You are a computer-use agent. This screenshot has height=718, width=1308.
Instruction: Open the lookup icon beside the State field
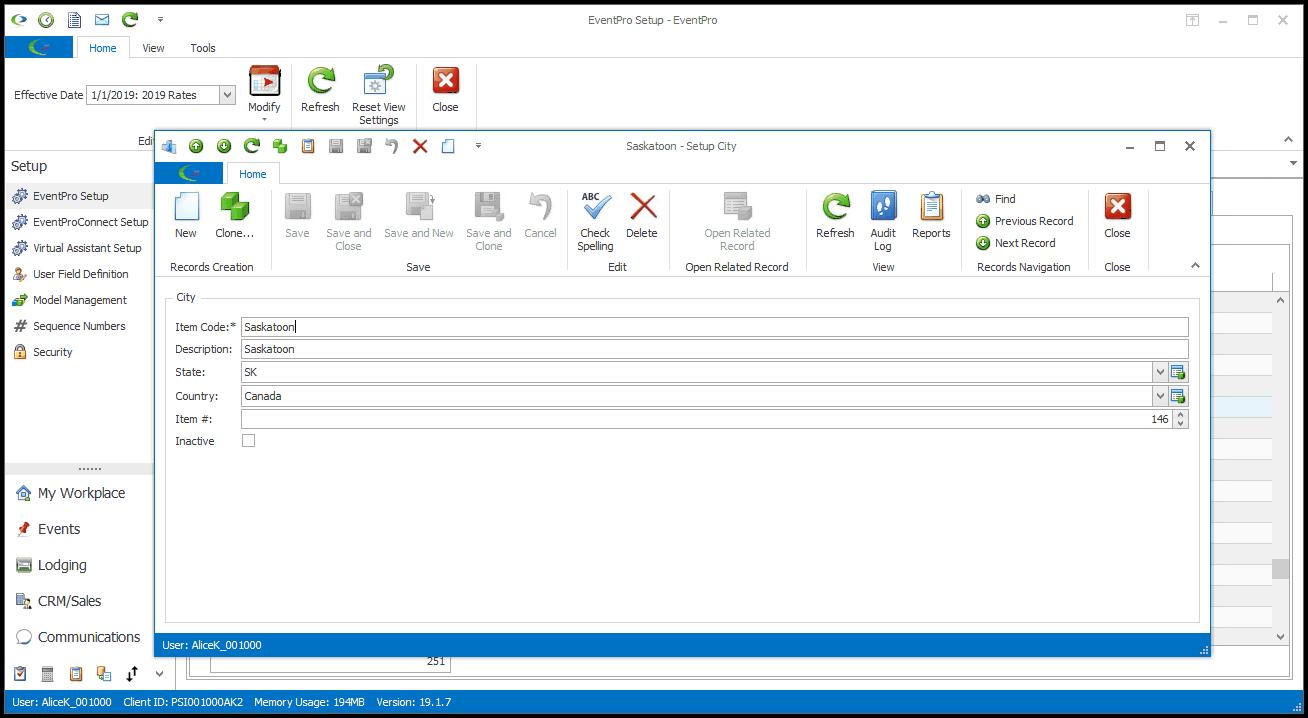point(1179,372)
